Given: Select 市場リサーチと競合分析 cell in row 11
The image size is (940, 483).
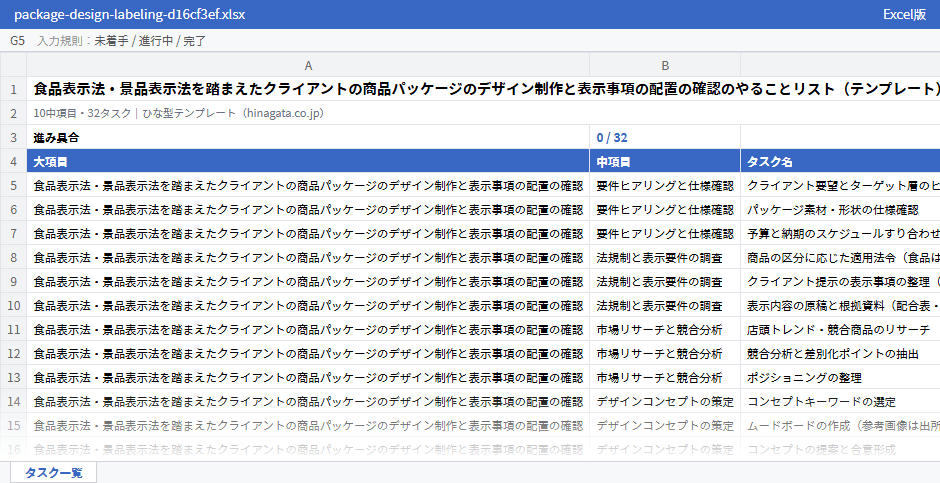Looking at the screenshot, I should click(x=665, y=329).
